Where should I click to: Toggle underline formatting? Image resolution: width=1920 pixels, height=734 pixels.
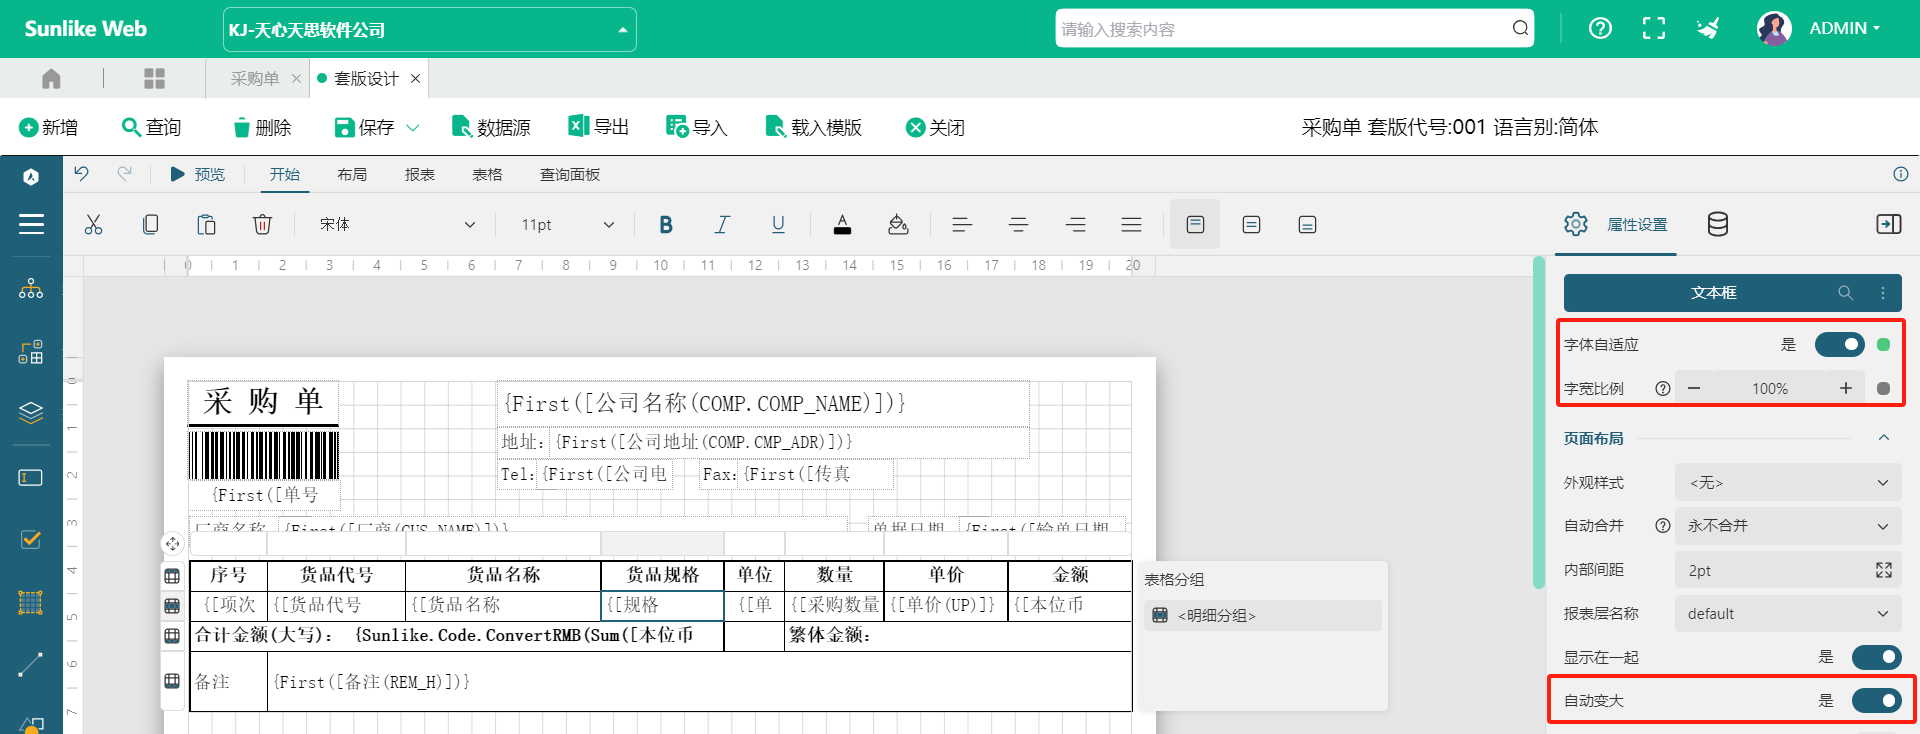(778, 225)
